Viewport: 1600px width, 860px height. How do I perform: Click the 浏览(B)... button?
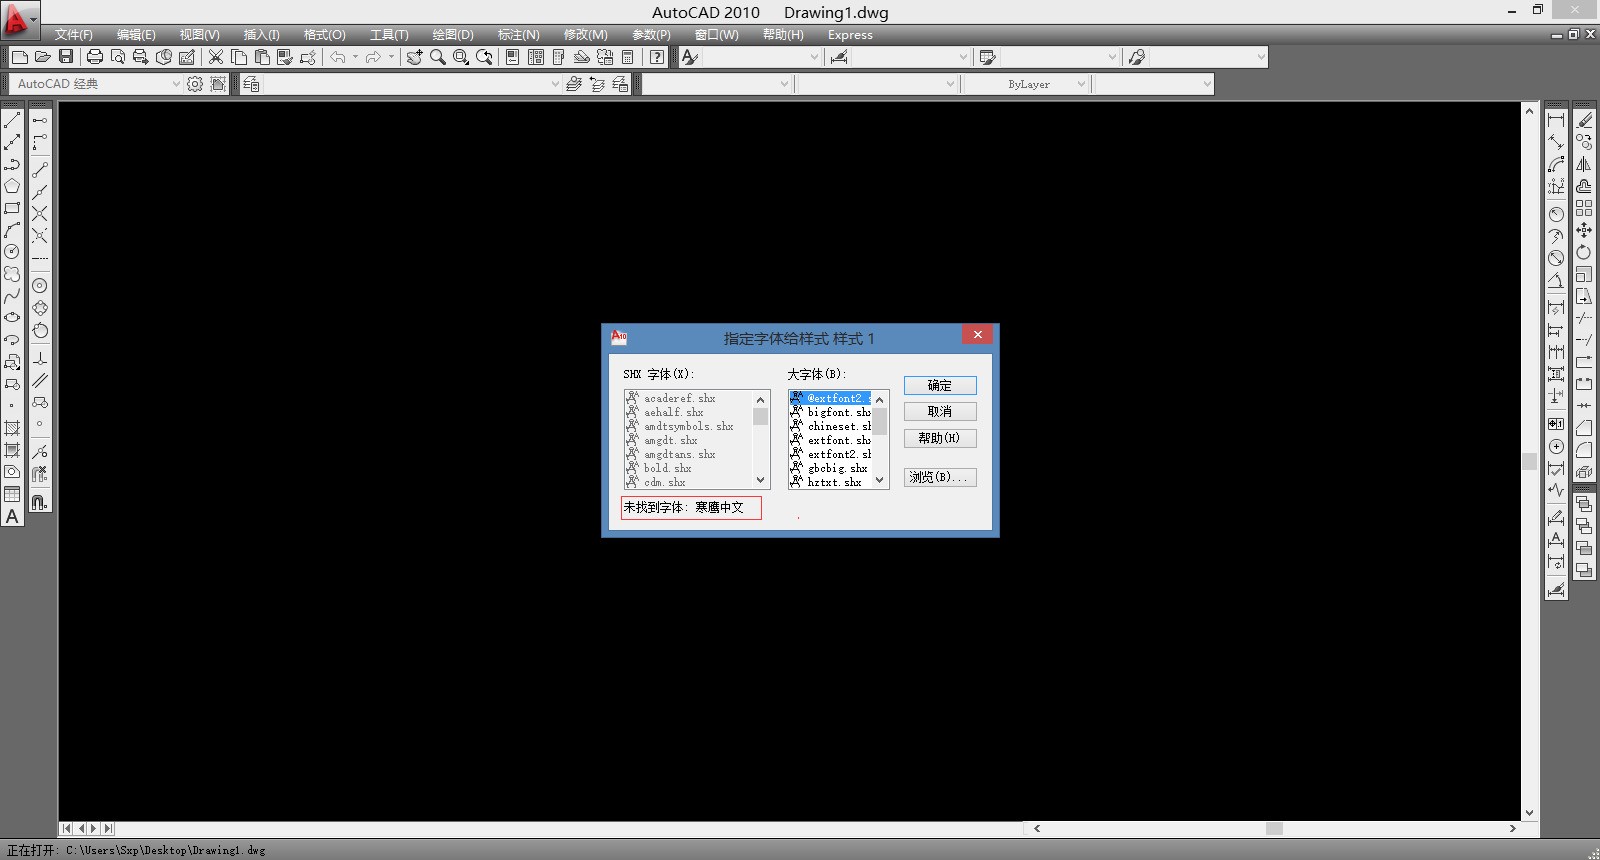pos(940,477)
